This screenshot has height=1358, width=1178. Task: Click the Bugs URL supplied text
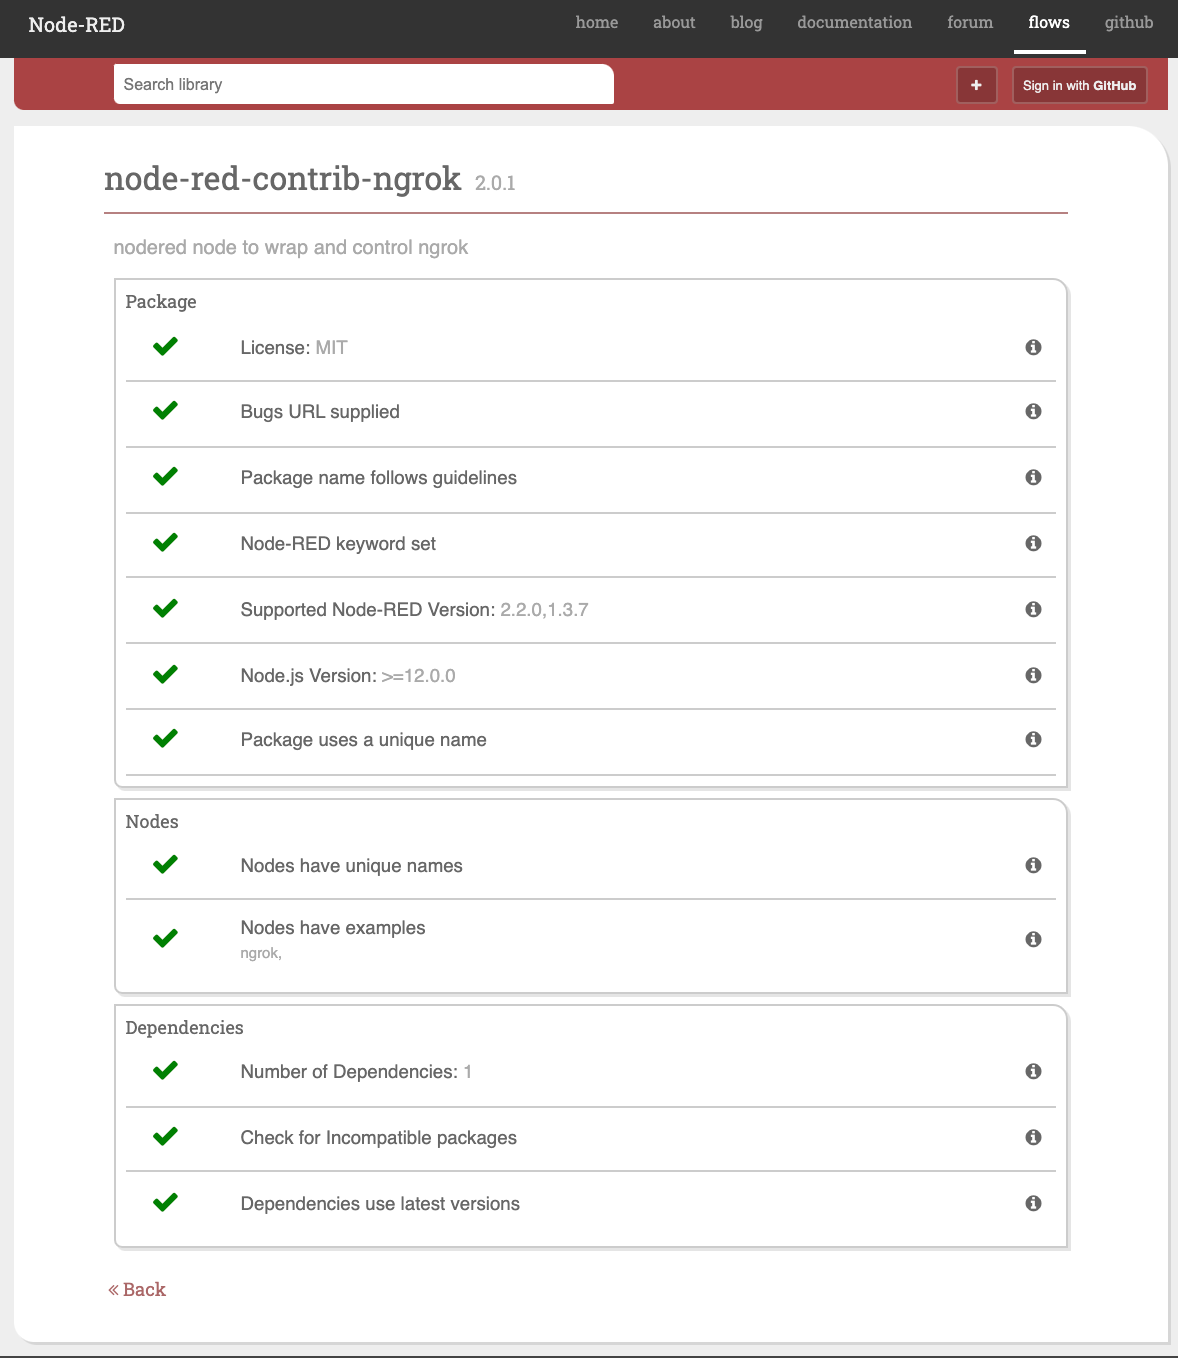320,412
